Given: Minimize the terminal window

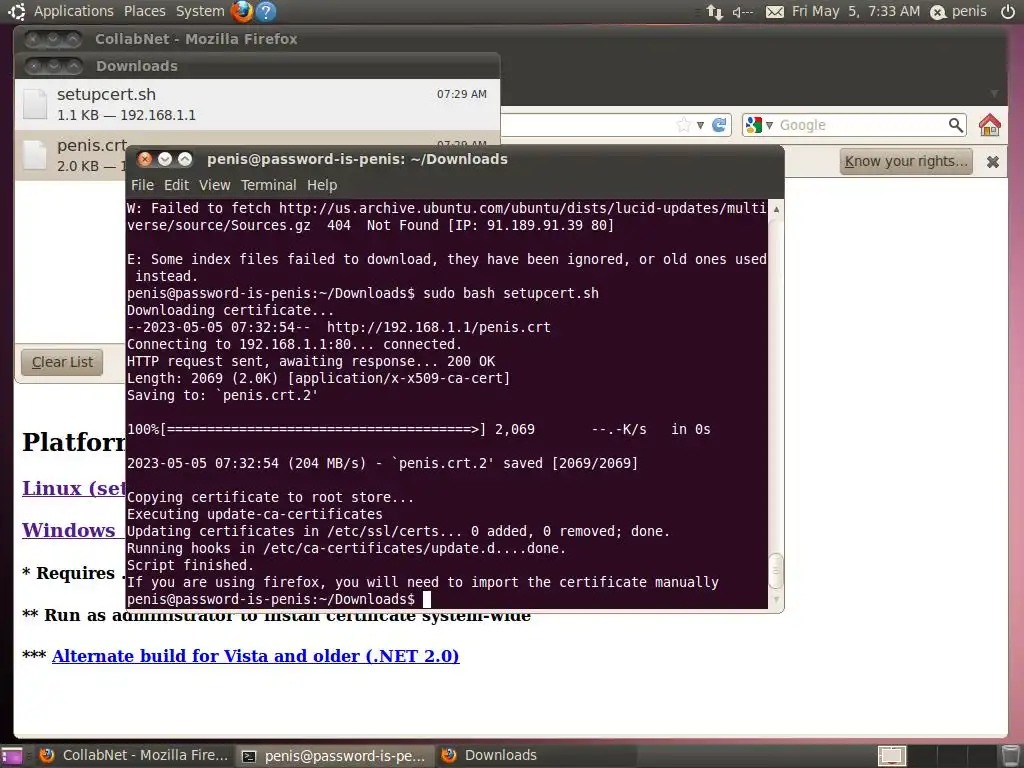Looking at the screenshot, I should pos(165,159).
